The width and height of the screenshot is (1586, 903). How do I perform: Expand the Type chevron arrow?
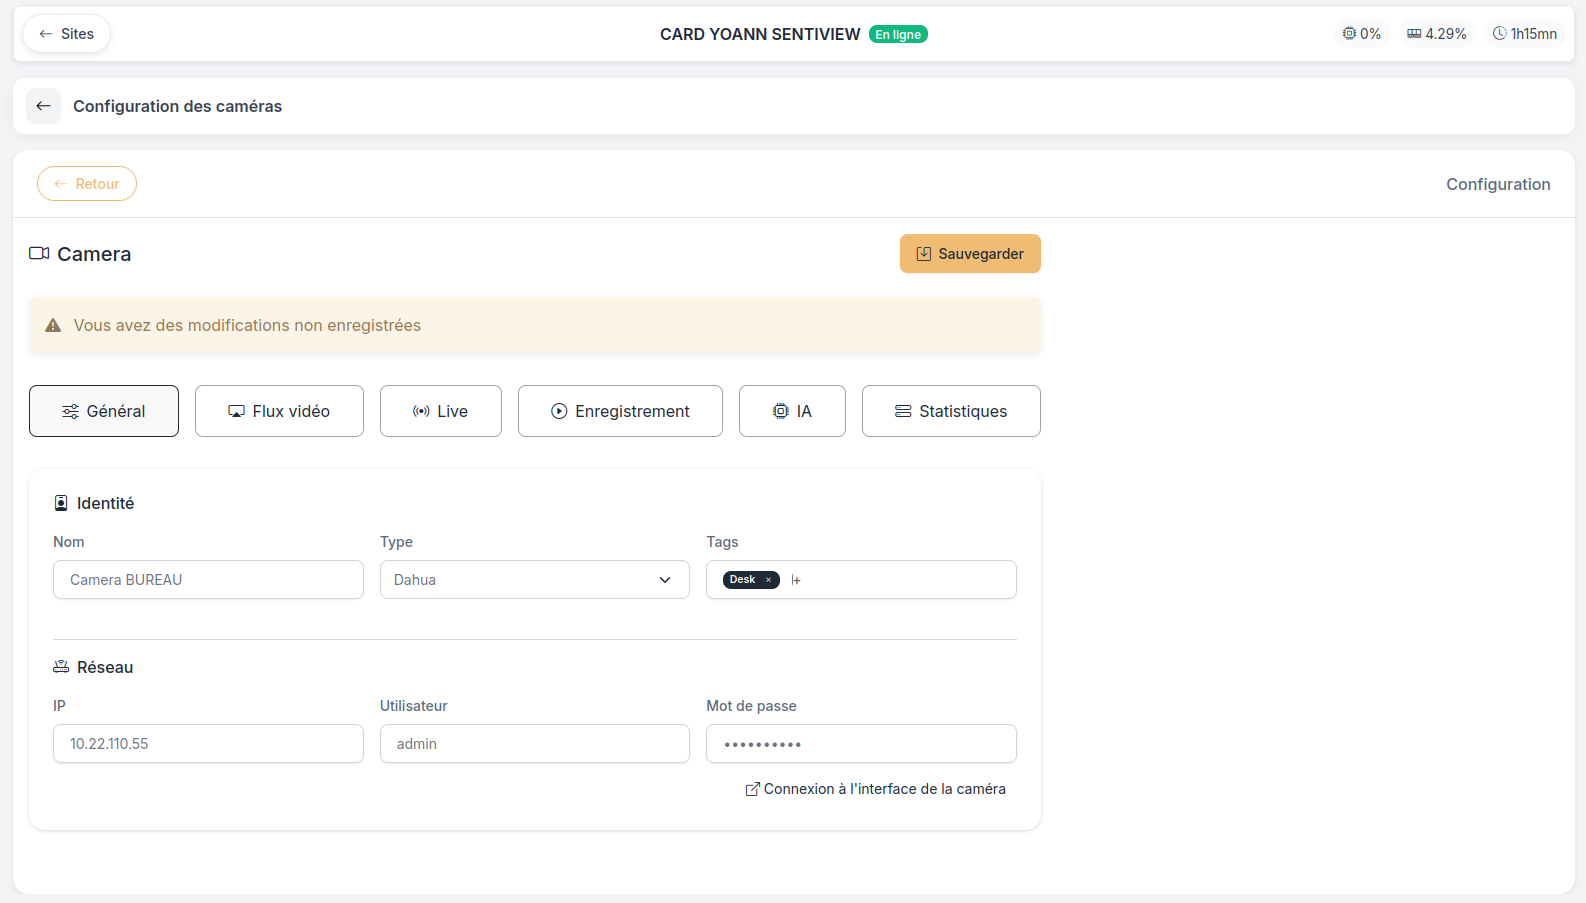pos(665,580)
